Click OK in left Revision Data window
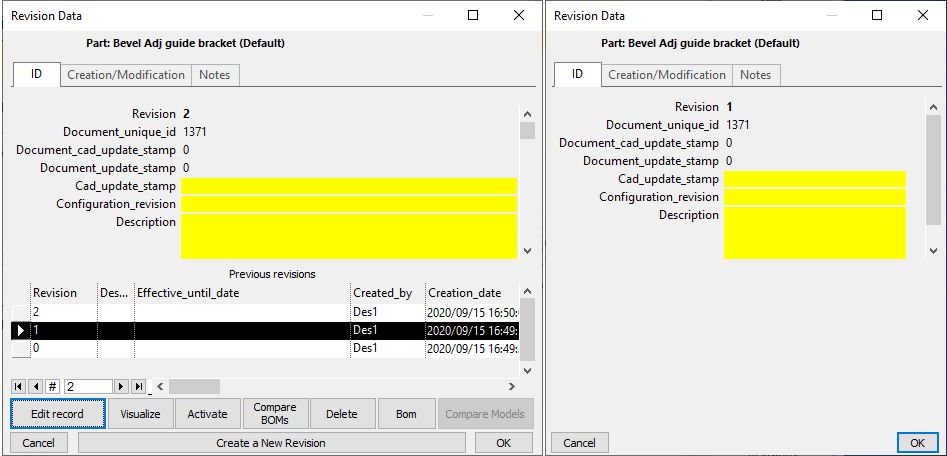The height and width of the screenshot is (456, 947). tap(504, 443)
